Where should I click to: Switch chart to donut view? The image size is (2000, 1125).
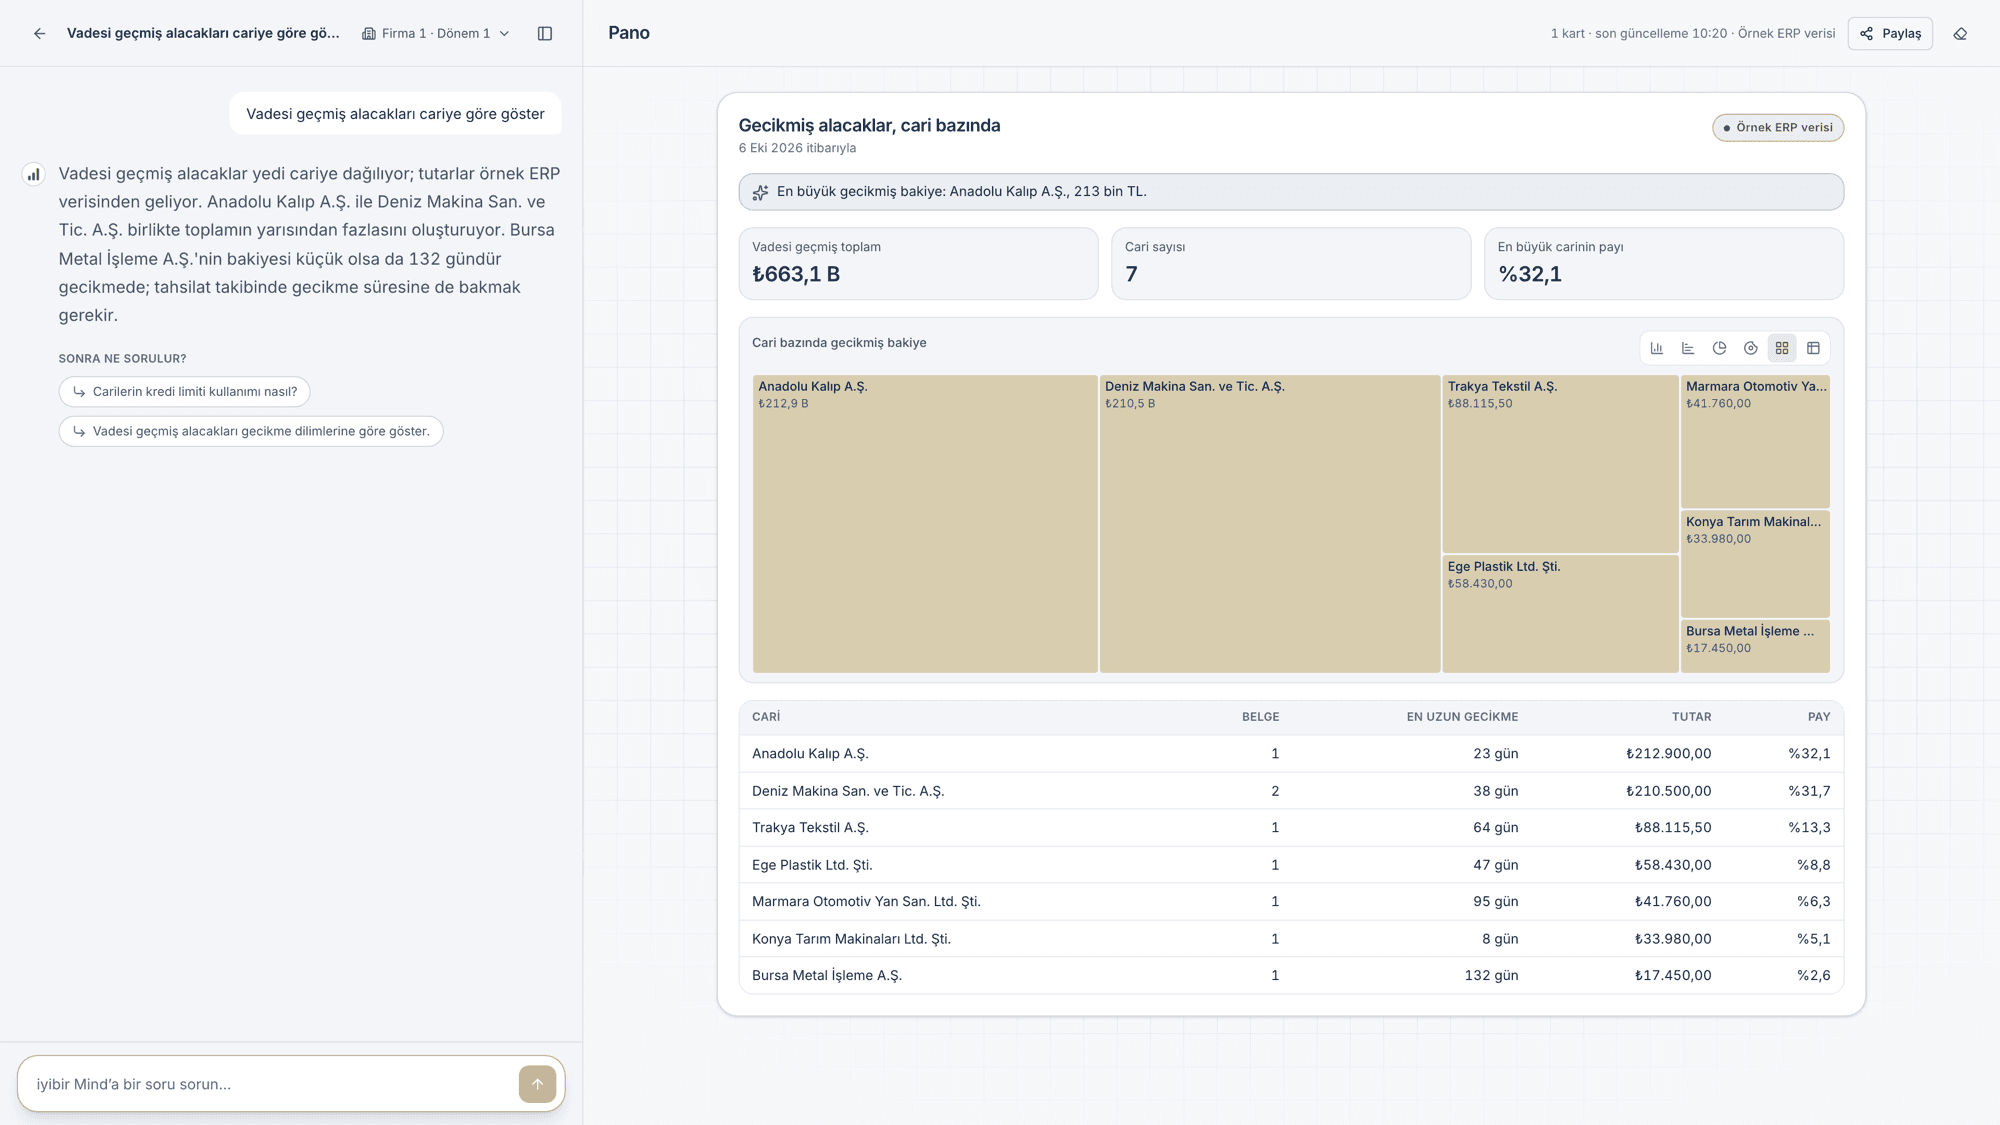pyautogui.click(x=1750, y=348)
